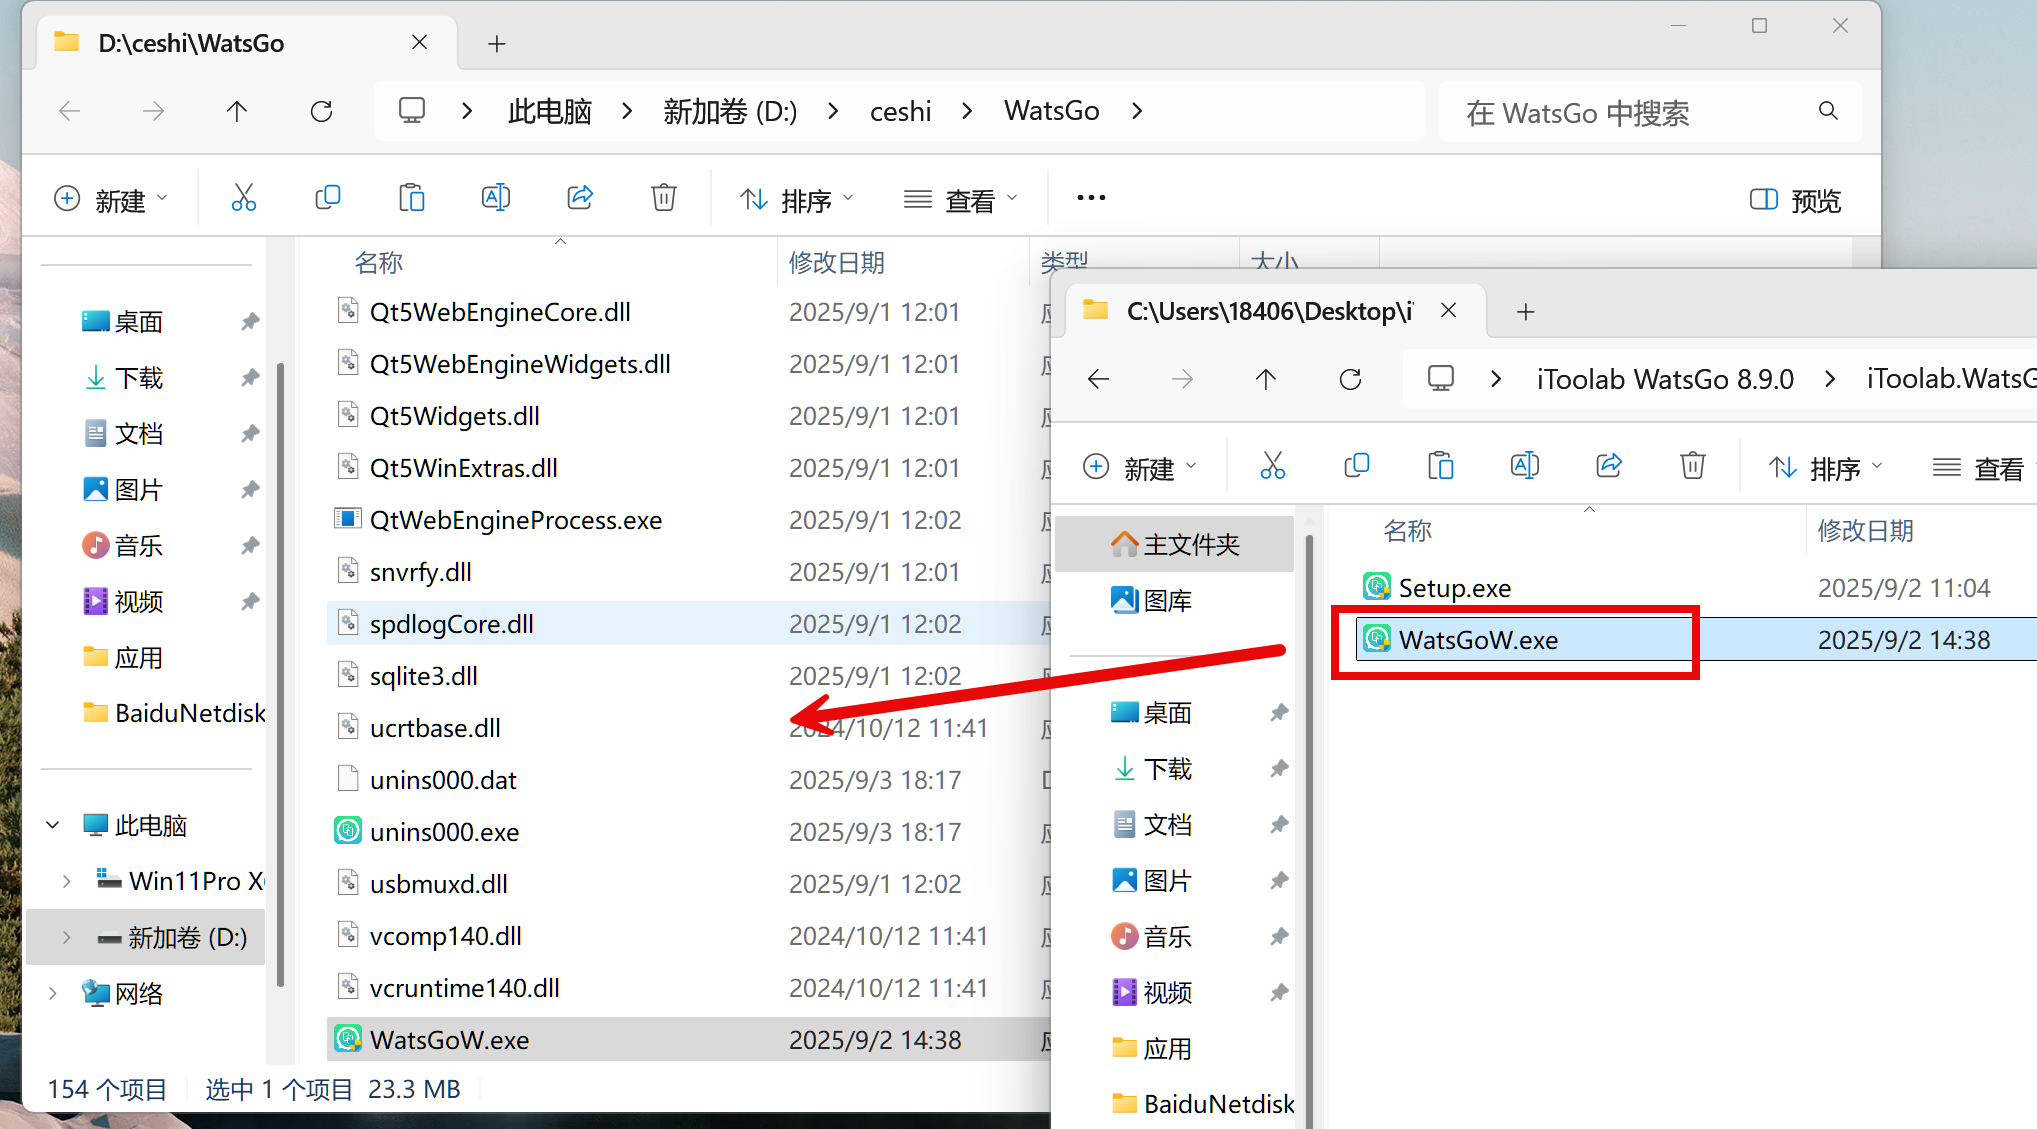Open the 排序 sort dropdown in back window
The width and height of the screenshot is (2037, 1129).
796,200
